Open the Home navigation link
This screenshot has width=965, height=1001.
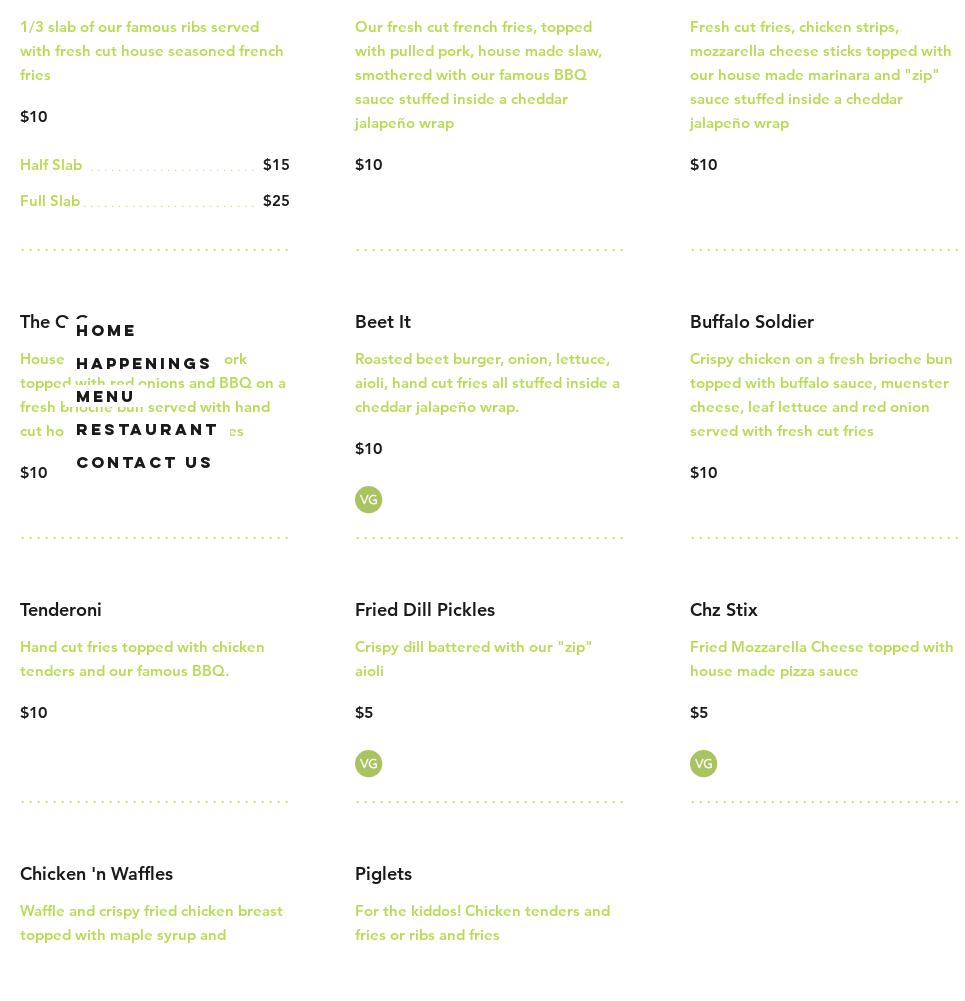106,330
